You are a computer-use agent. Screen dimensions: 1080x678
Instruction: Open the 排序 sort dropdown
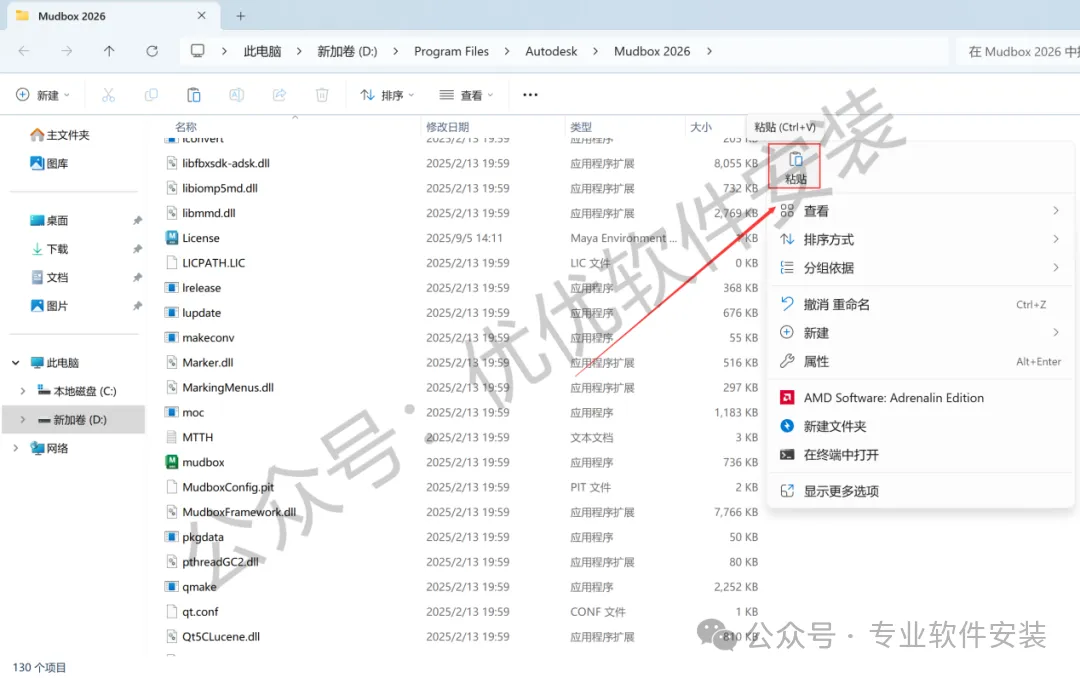387,95
